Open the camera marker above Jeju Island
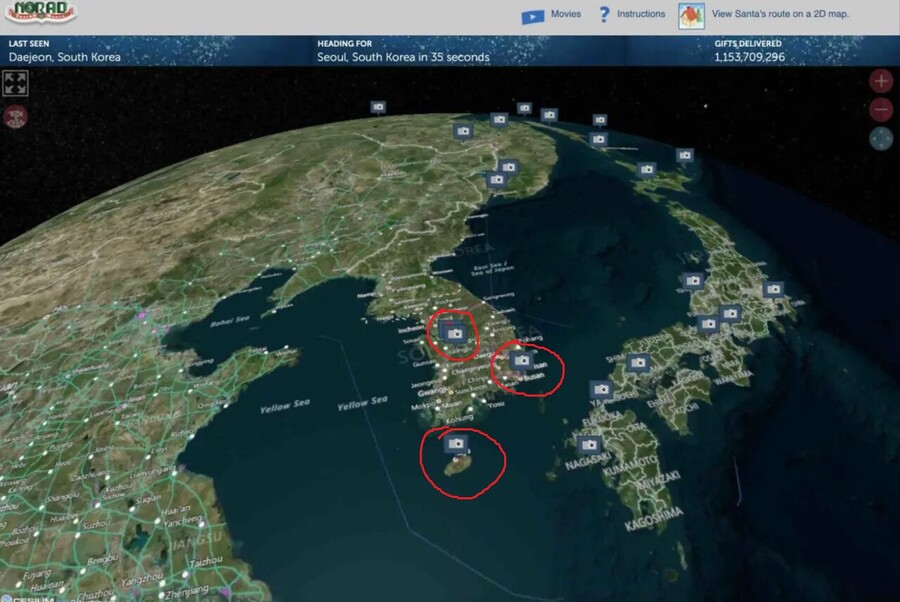Screen dimensions: 900x602 point(456,443)
